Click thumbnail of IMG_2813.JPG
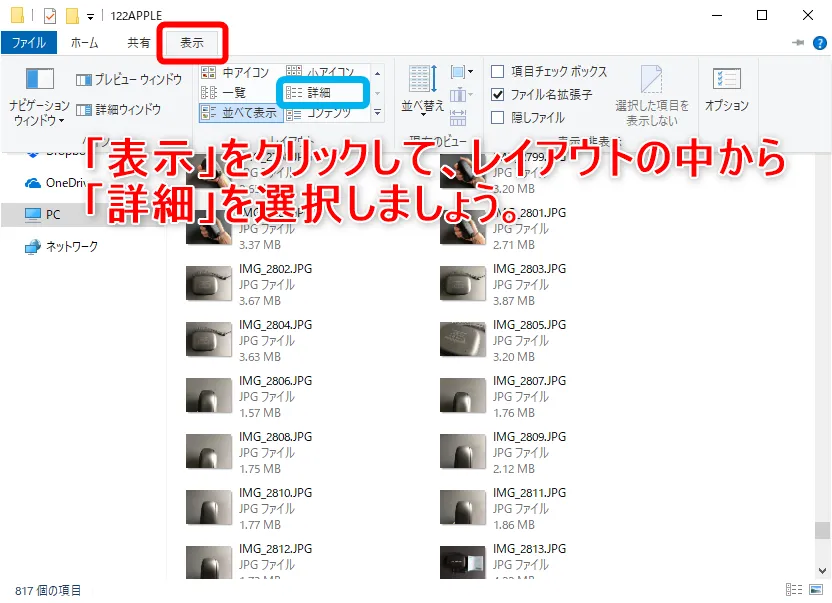This screenshot has width=832, height=603. coord(463,562)
